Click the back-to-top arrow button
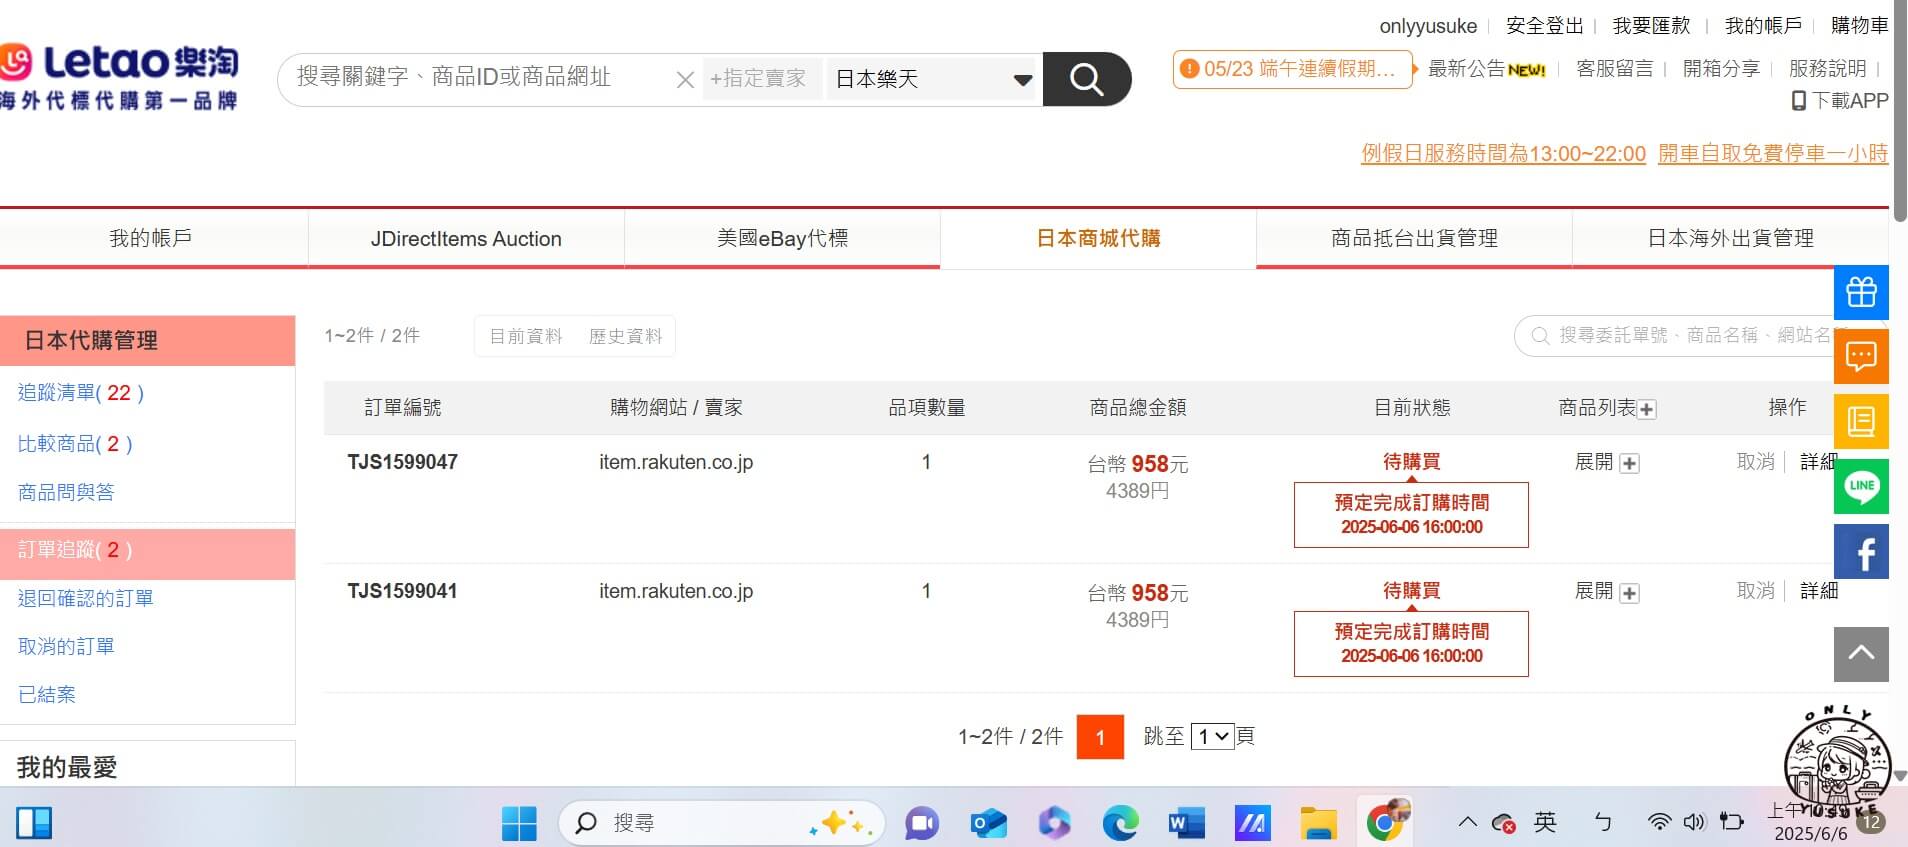This screenshot has width=1908, height=847. 1861,654
